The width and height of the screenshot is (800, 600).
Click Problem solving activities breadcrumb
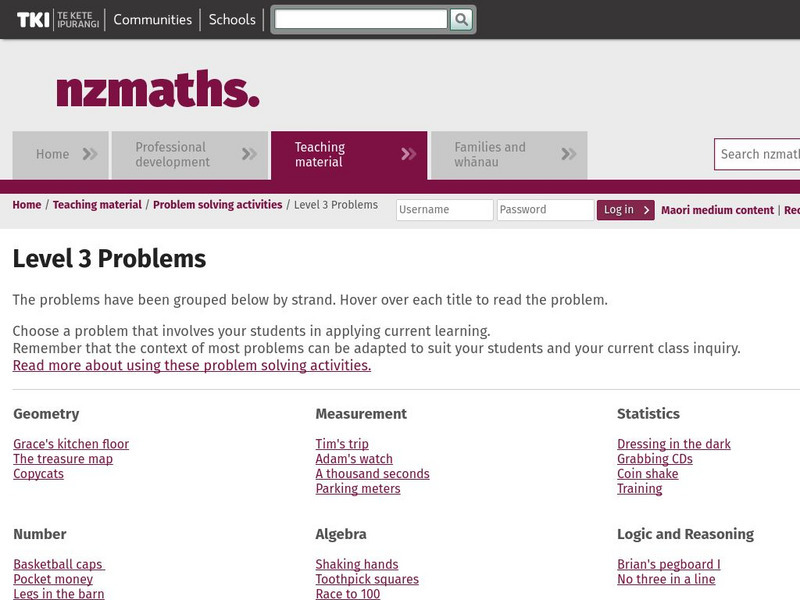[x=218, y=205]
